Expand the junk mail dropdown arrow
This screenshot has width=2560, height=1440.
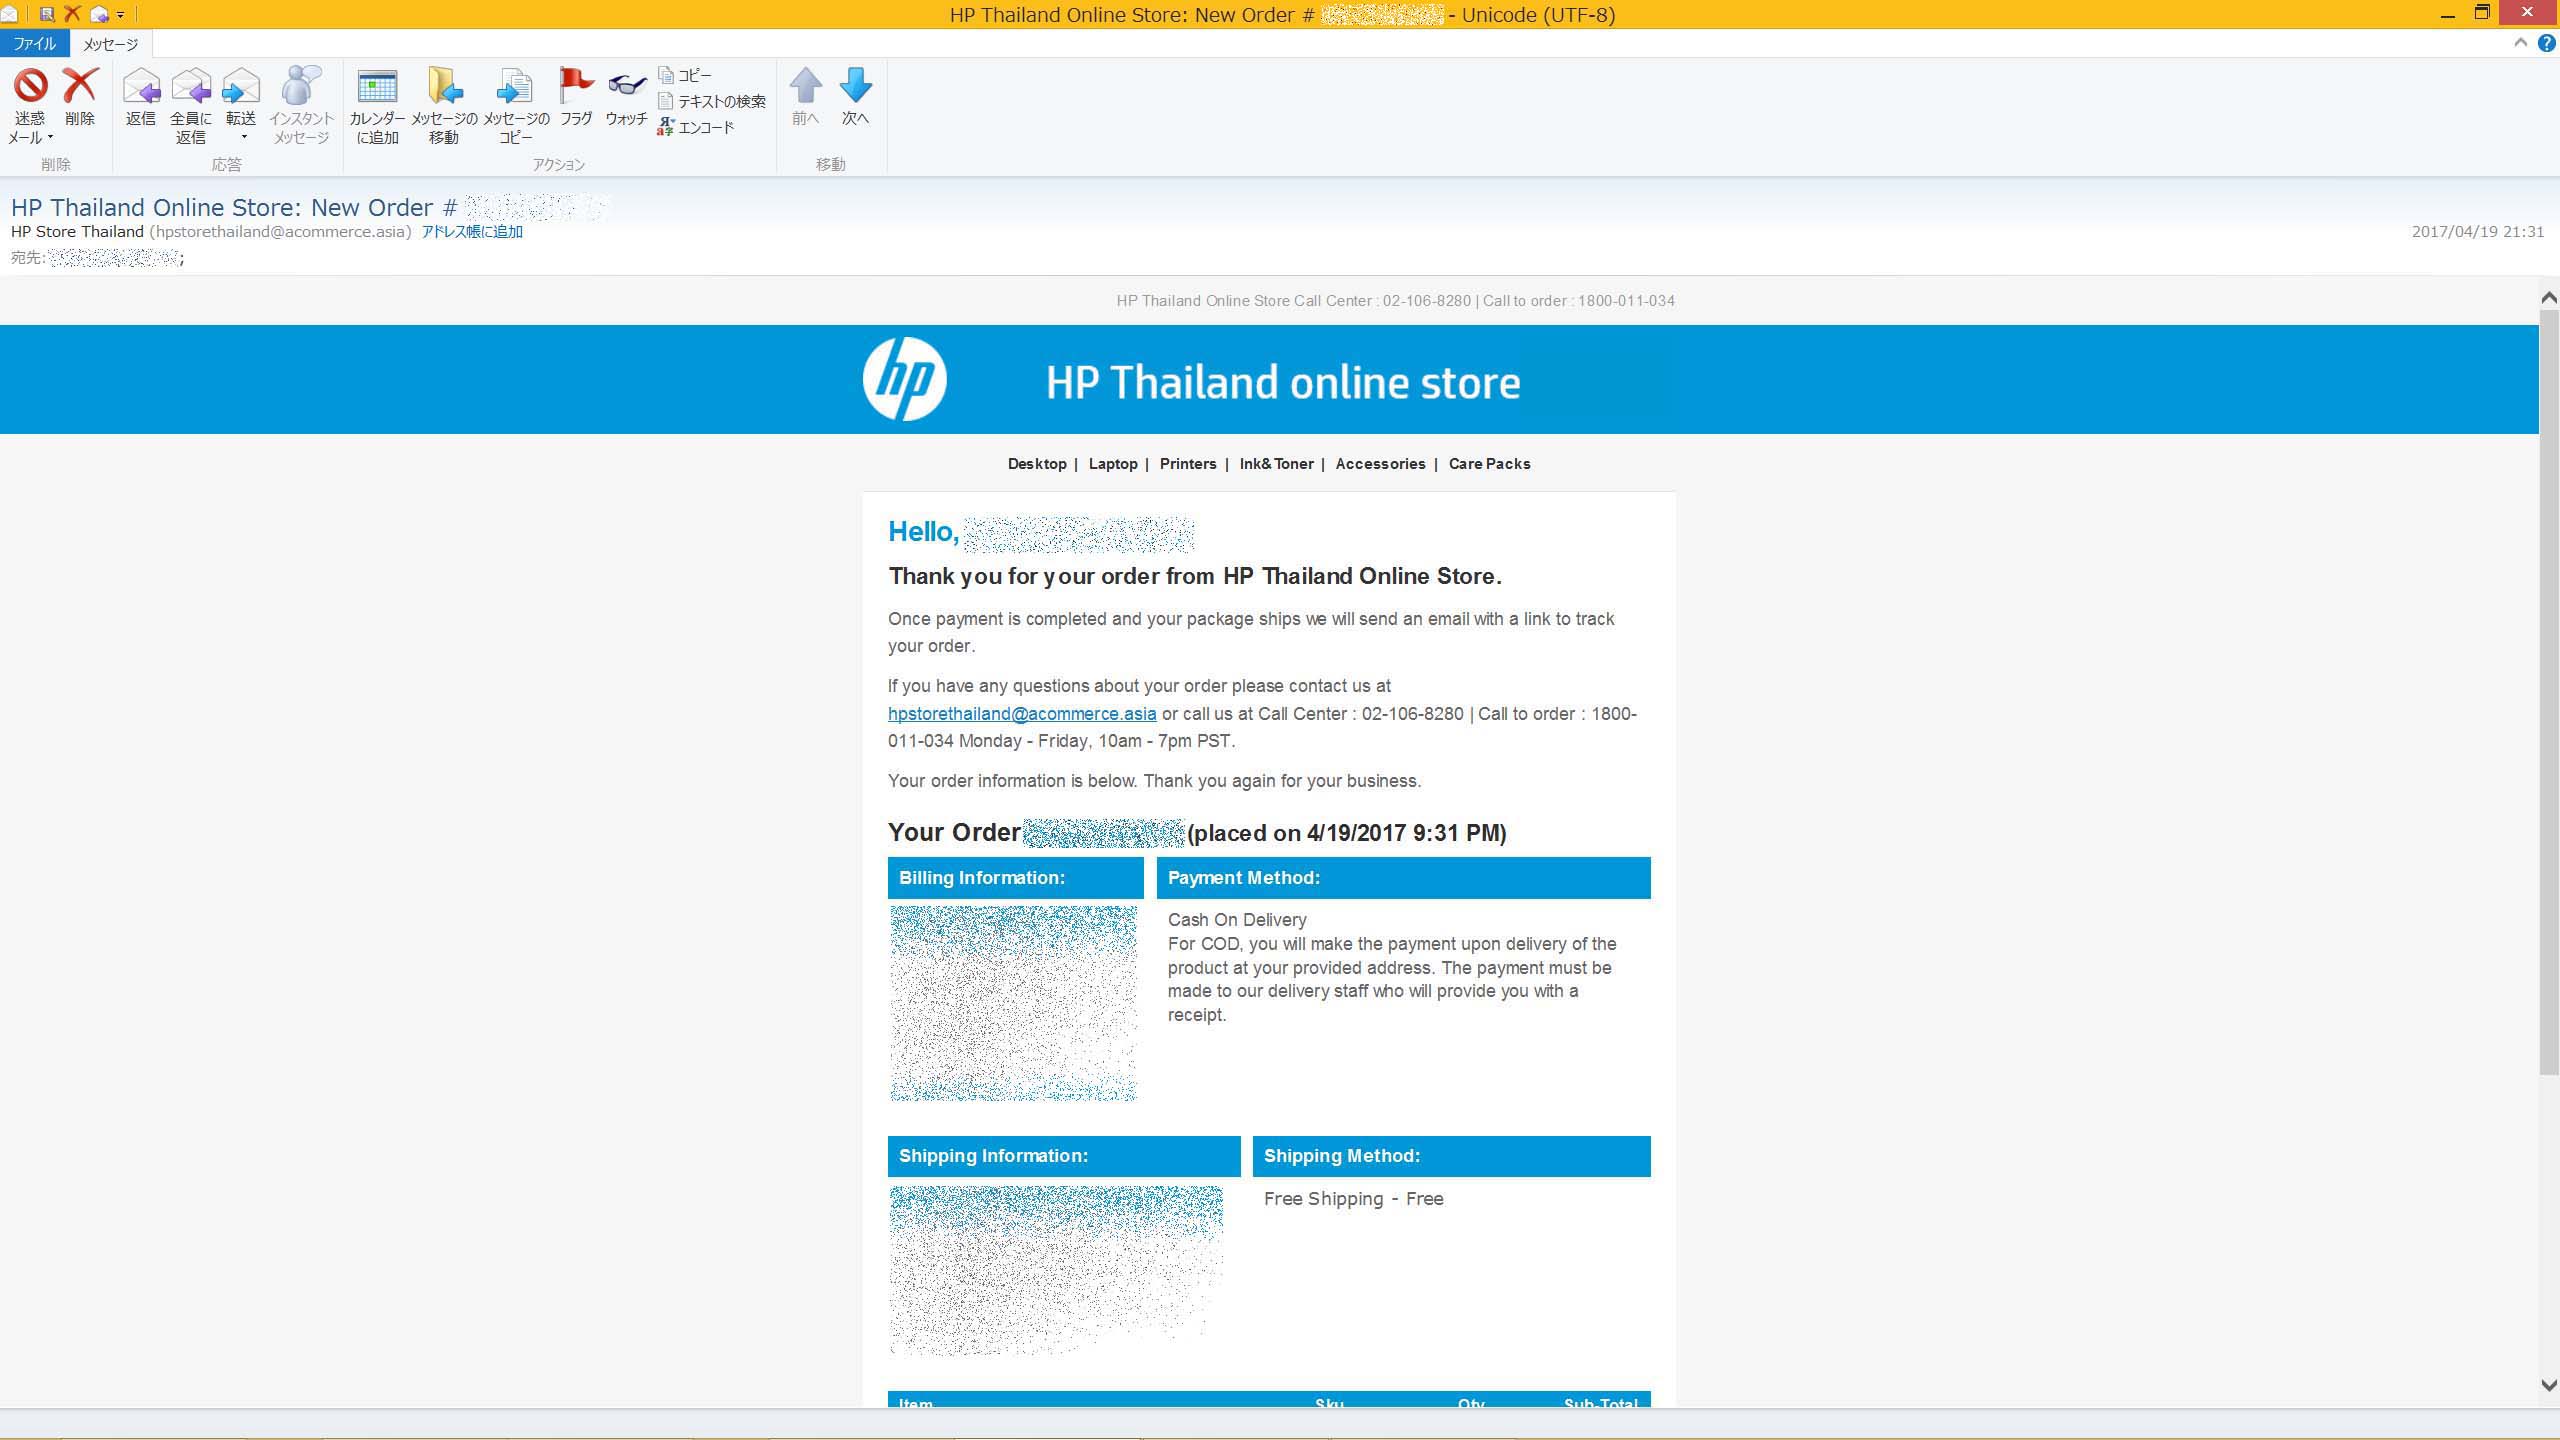[x=50, y=138]
